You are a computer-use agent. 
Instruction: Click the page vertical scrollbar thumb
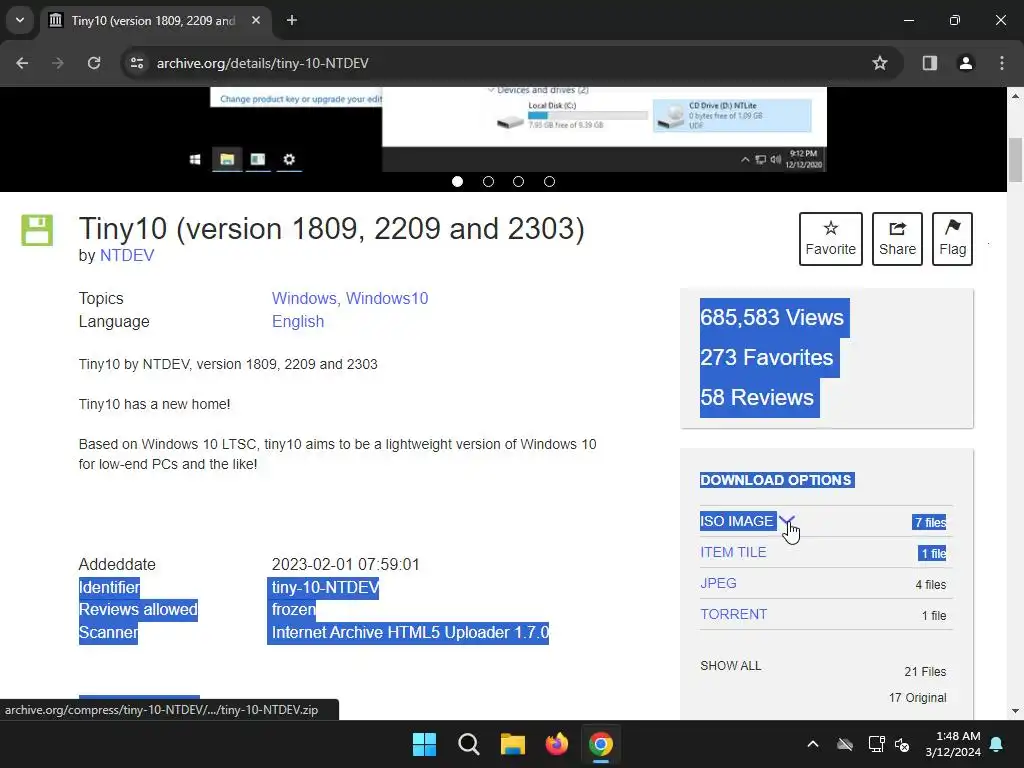pos(1016,160)
